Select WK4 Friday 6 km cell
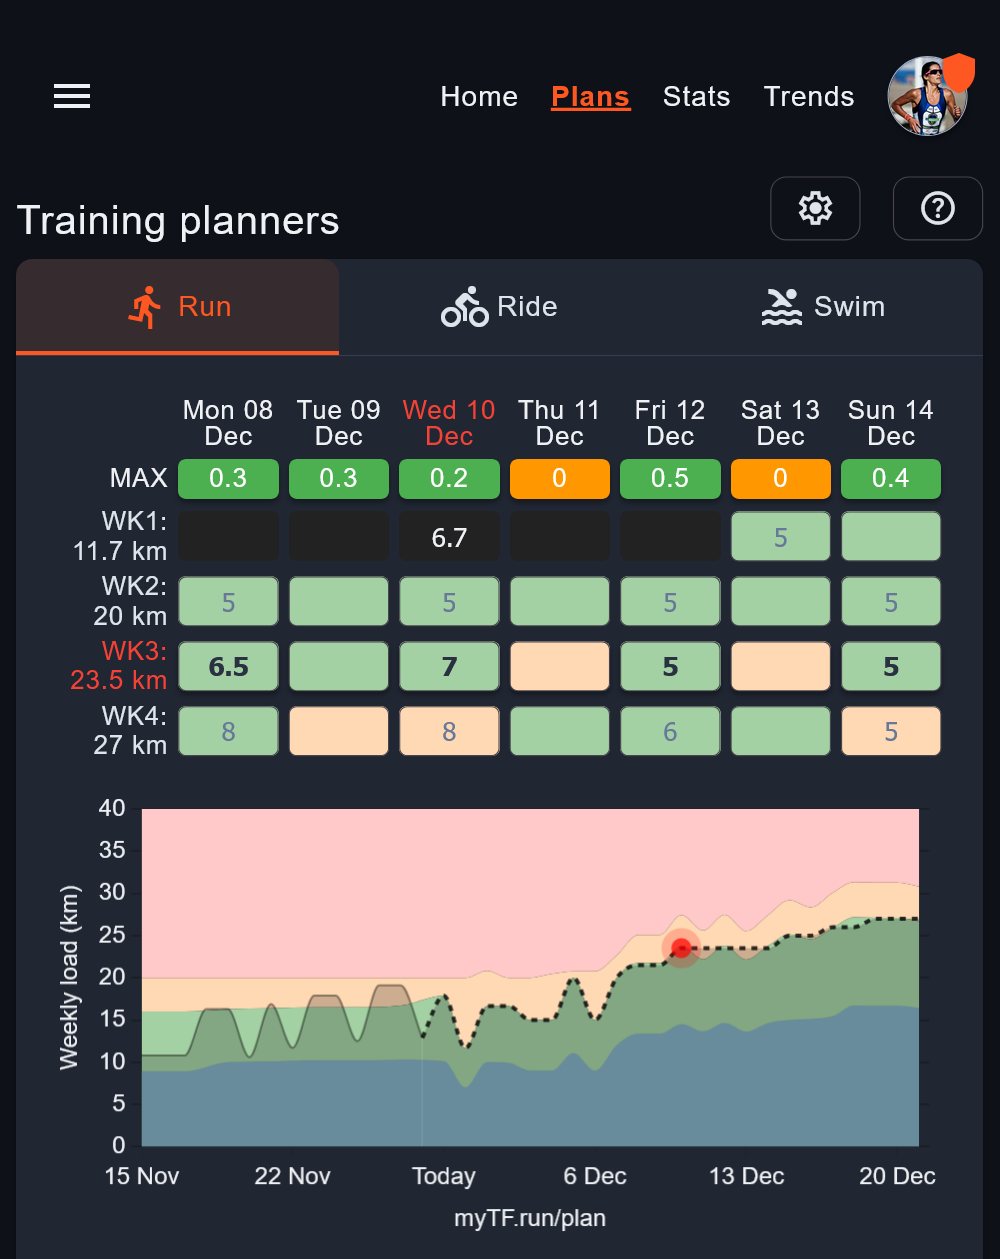The width and height of the screenshot is (1000, 1259). click(670, 732)
